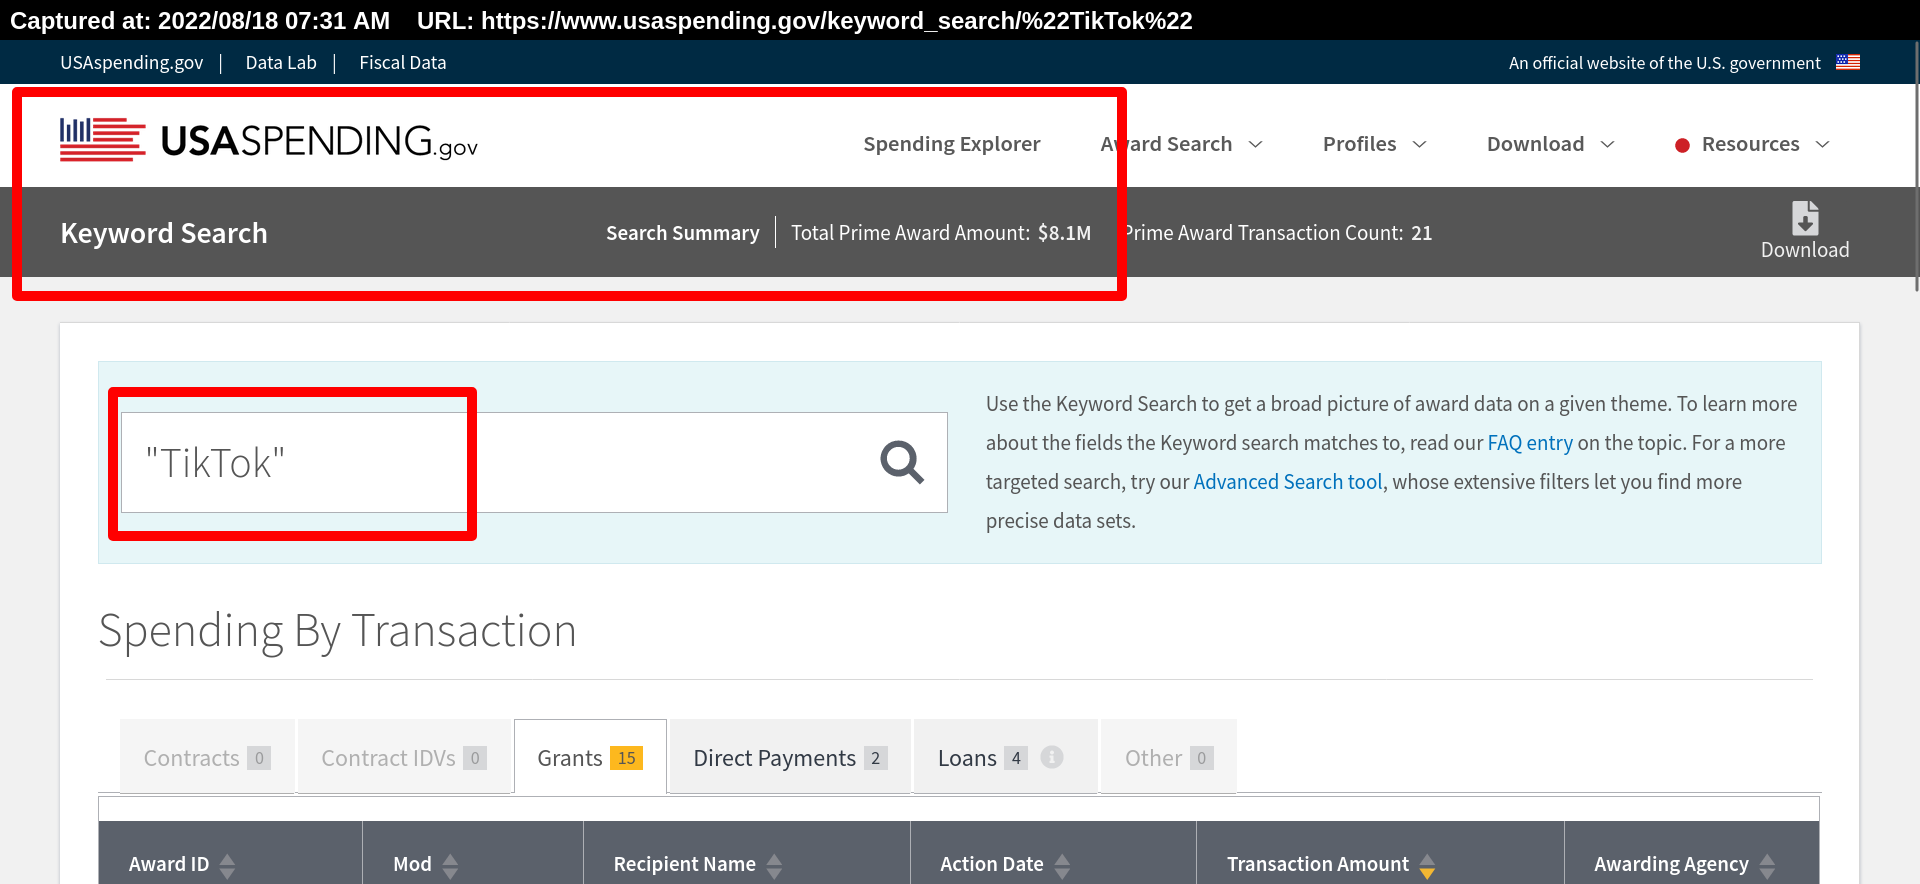Expand the Profiles dropdown menu
Screen dimensions: 1920x884
(x=1375, y=144)
